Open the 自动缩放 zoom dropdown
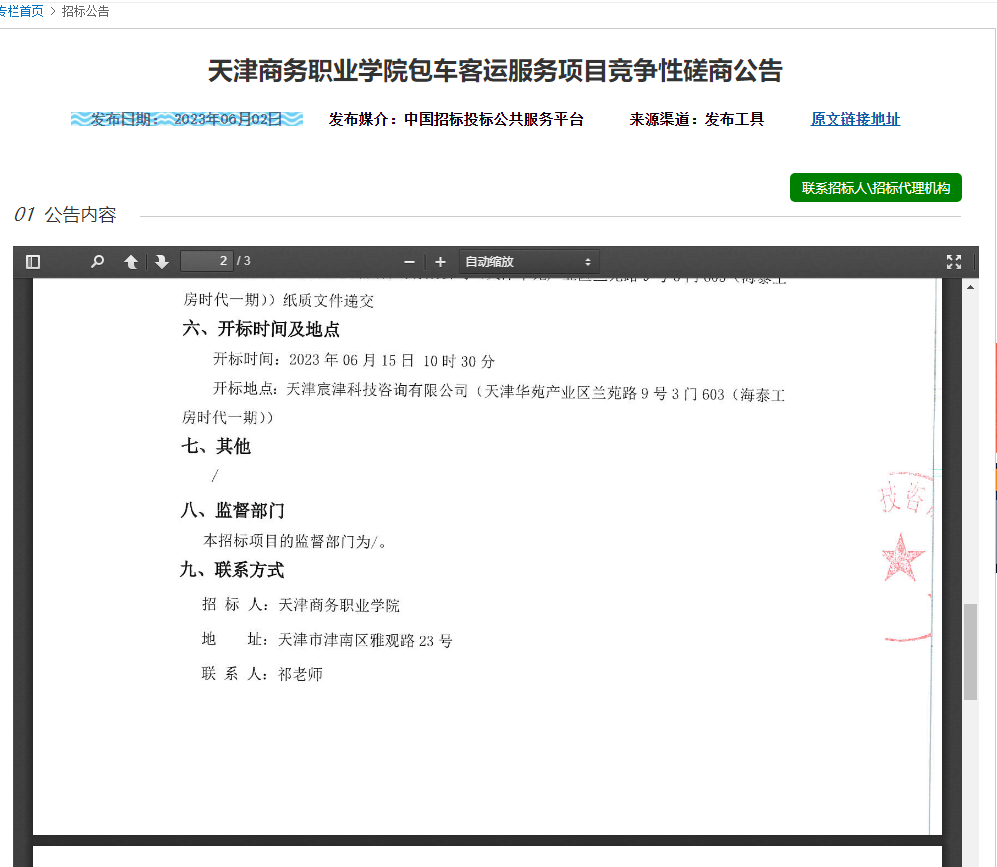 (529, 262)
